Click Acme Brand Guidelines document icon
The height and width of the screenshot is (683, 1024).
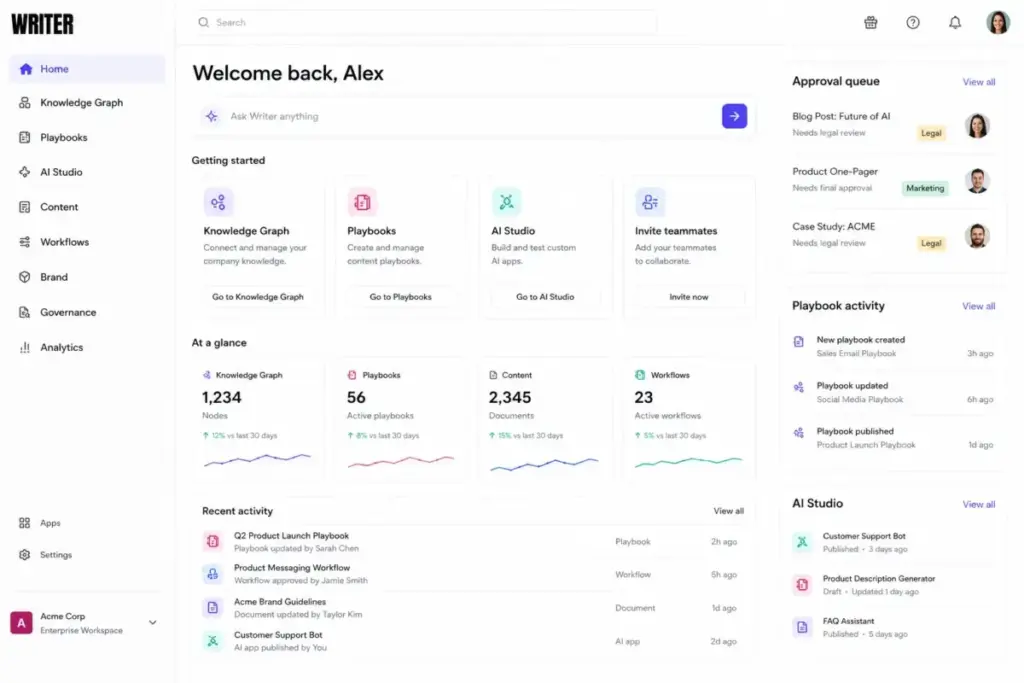(213, 608)
